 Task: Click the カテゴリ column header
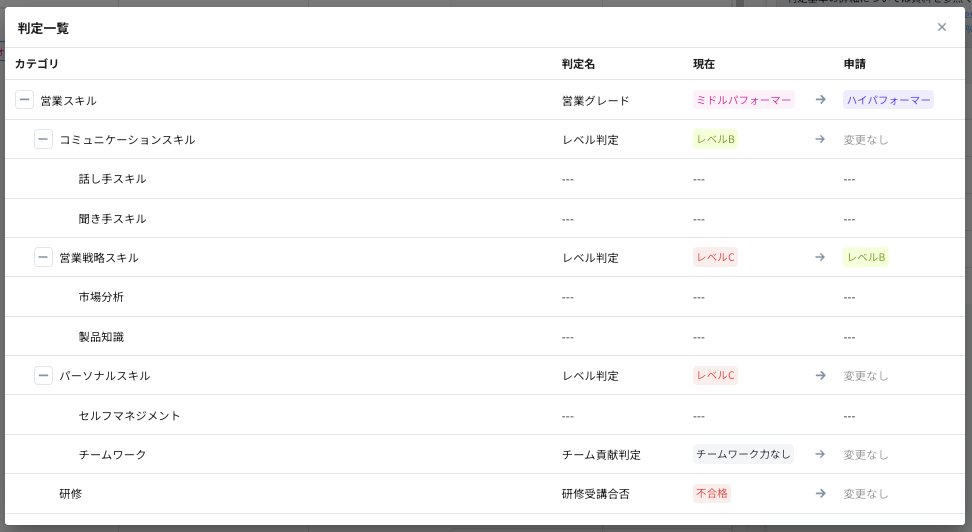pos(36,64)
